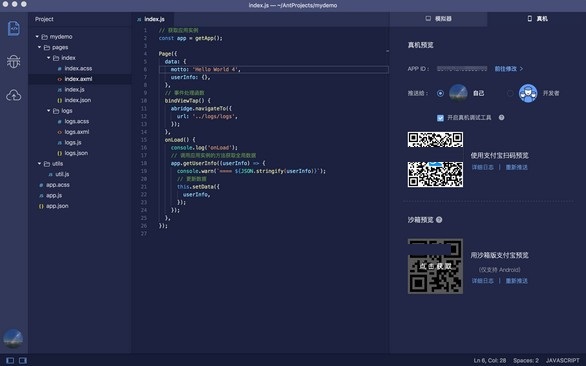The height and width of the screenshot is (366, 586).
Task: Click the help icon beside 沙箱预览
Action: click(439, 220)
